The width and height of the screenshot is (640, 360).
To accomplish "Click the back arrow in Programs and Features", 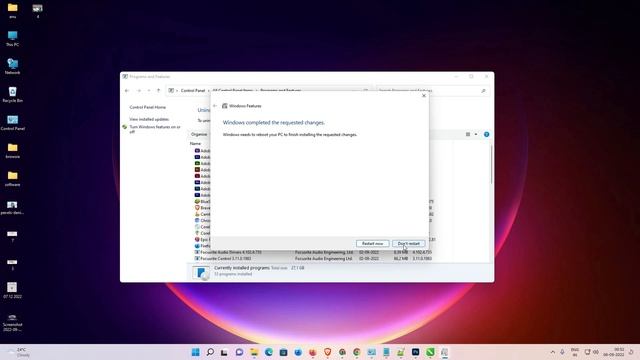I will 127,91.
